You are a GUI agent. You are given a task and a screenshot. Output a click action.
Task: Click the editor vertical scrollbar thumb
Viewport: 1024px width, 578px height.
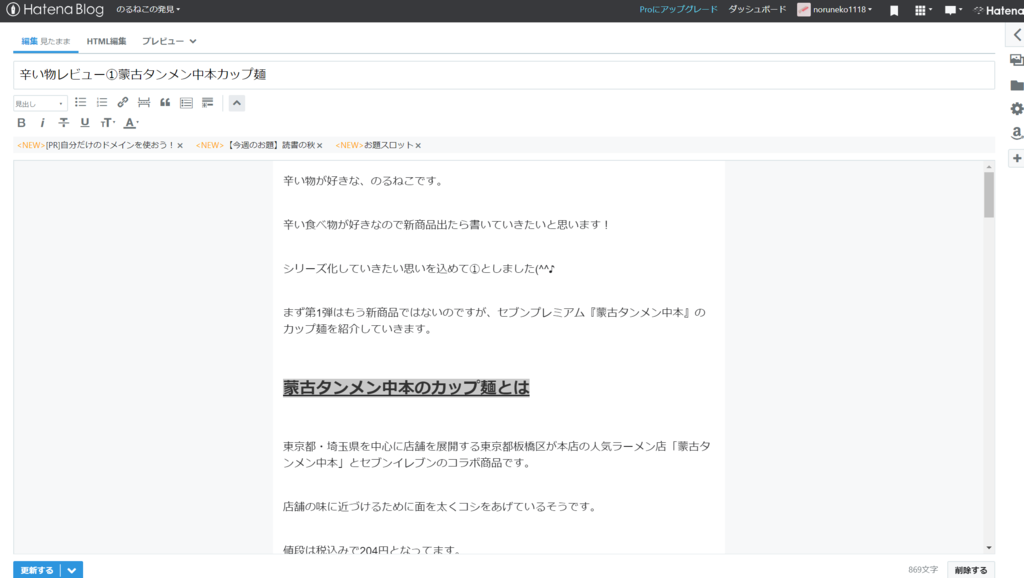tap(989, 195)
